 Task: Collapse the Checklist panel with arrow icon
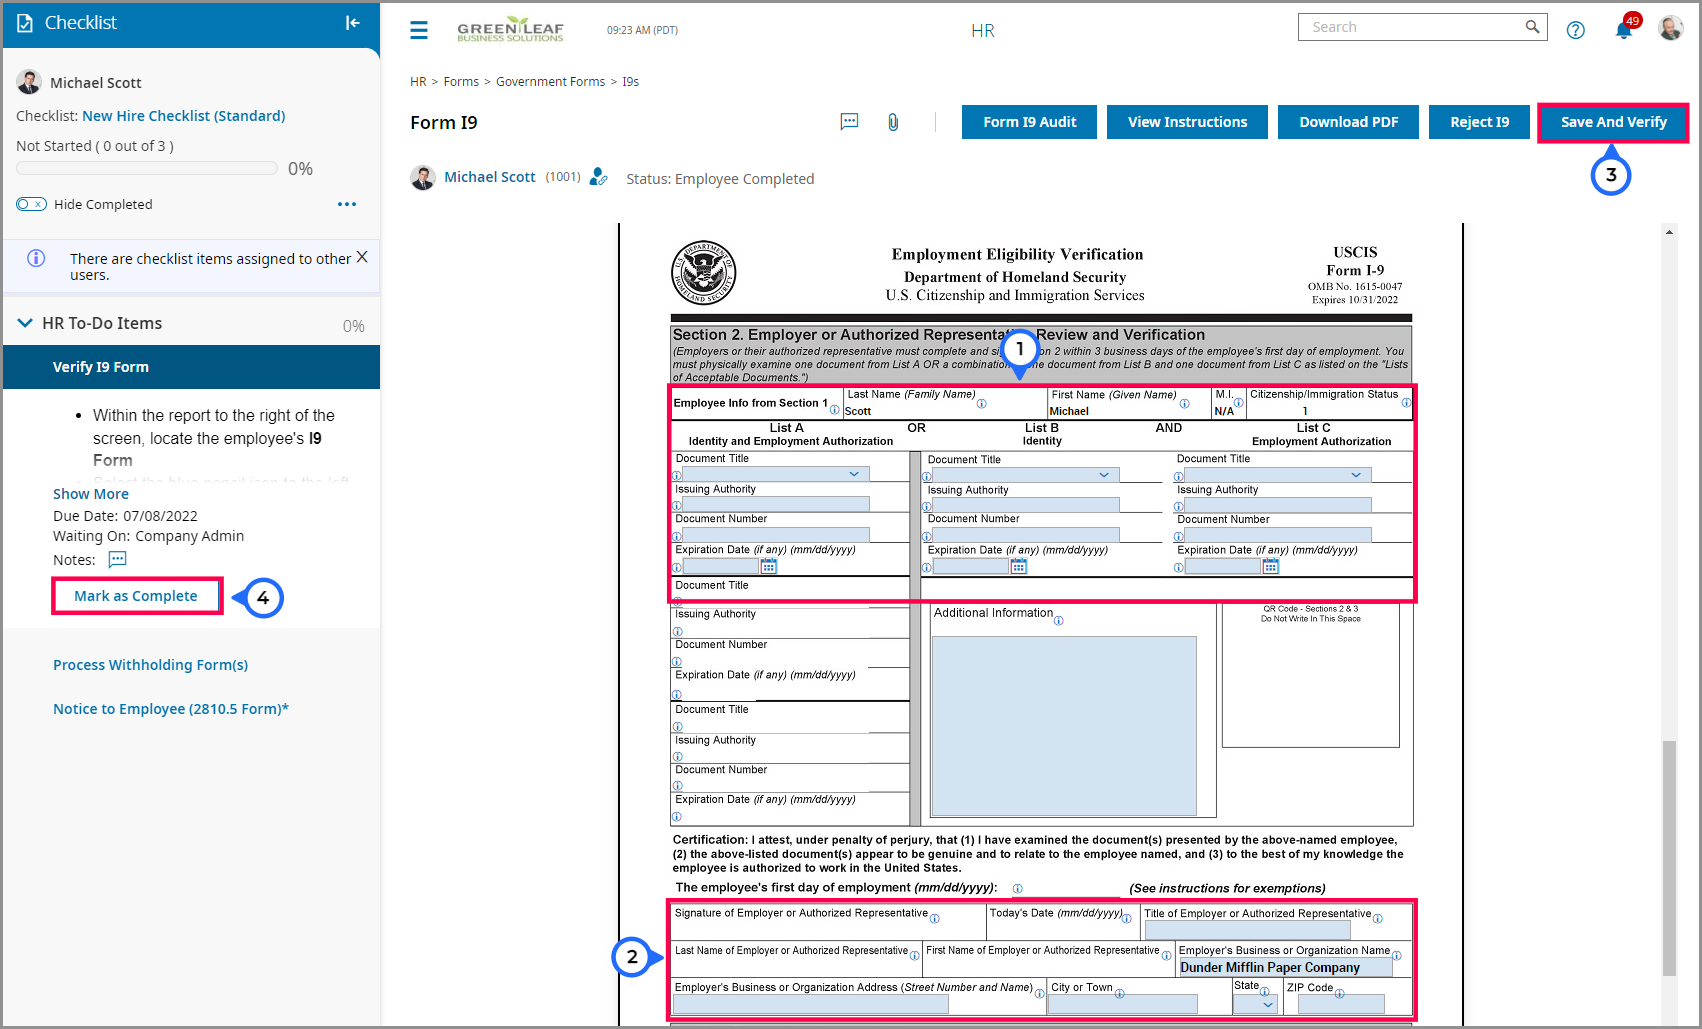click(x=352, y=23)
